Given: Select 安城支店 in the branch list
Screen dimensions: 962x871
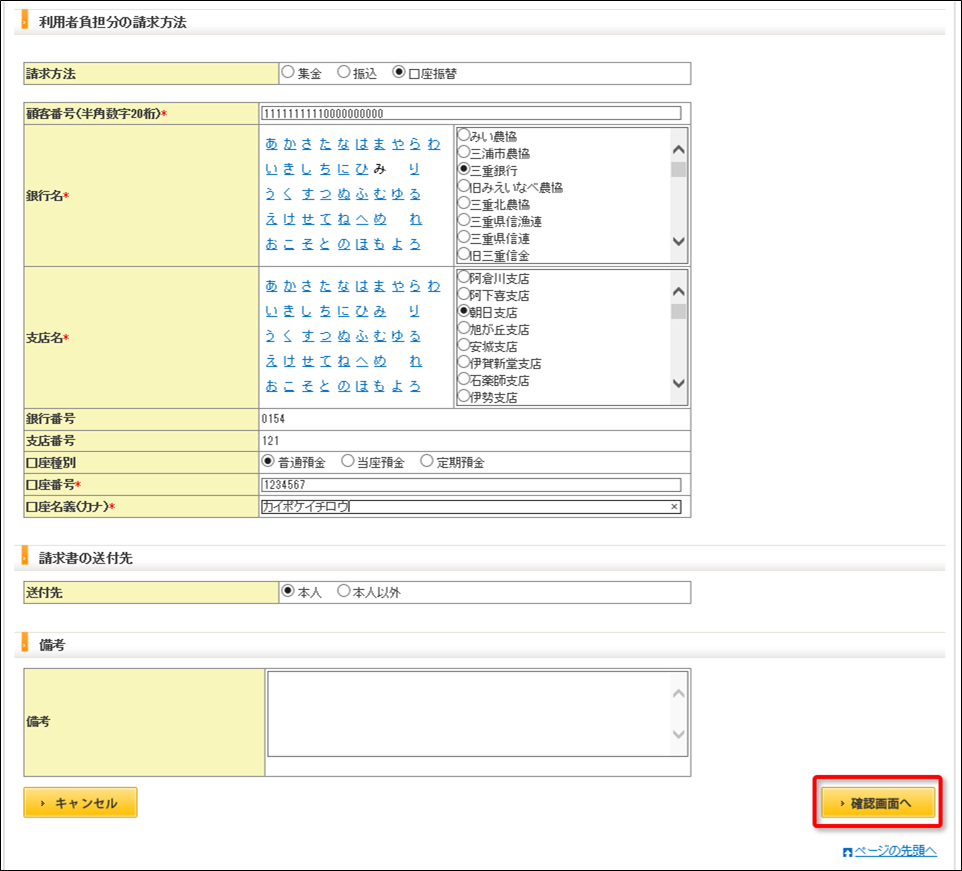Looking at the screenshot, I should coord(464,345).
